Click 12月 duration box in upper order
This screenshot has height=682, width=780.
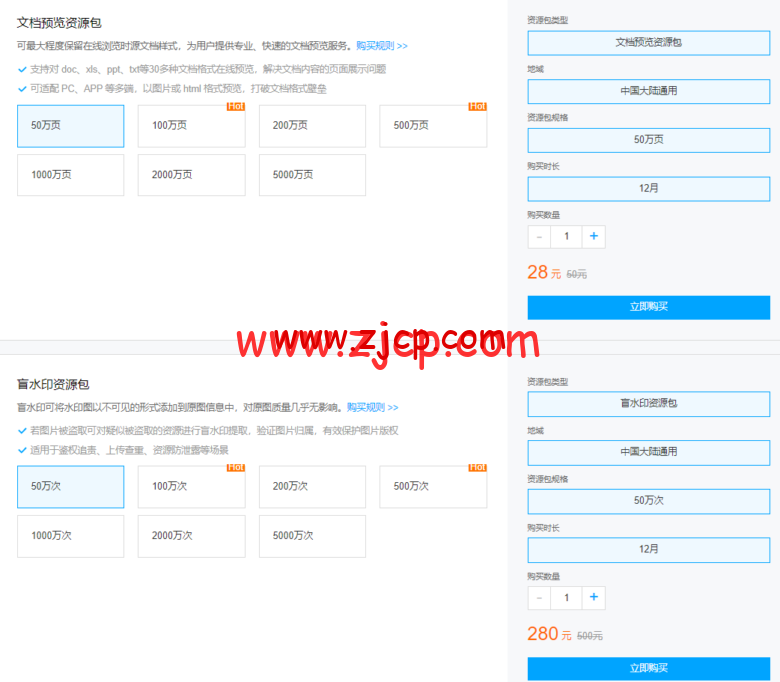(x=649, y=189)
